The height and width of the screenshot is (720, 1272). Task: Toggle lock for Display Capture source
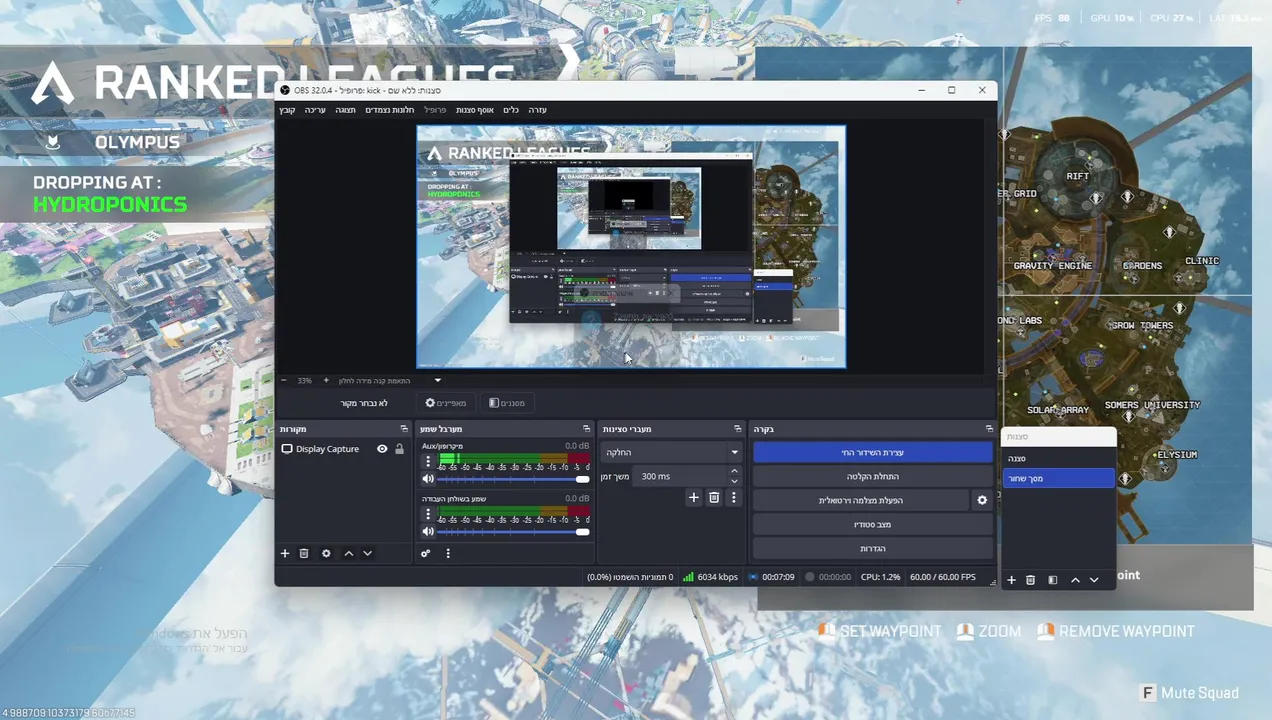399,449
